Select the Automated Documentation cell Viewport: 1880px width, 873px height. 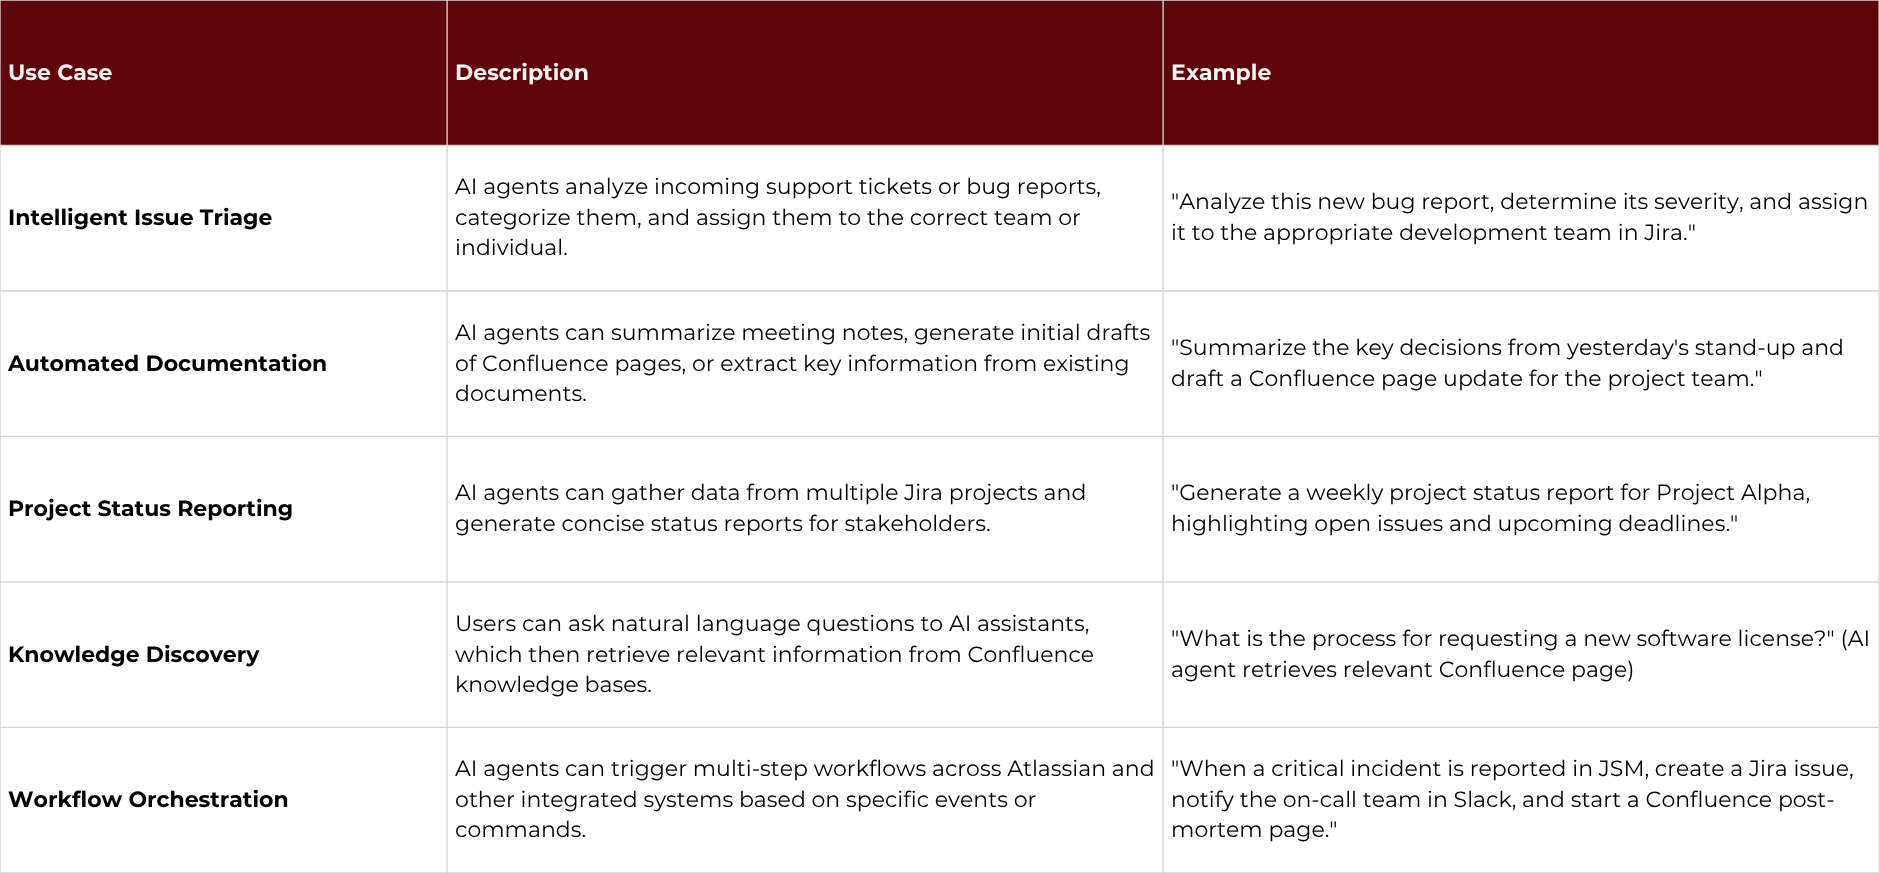[x=167, y=364]
